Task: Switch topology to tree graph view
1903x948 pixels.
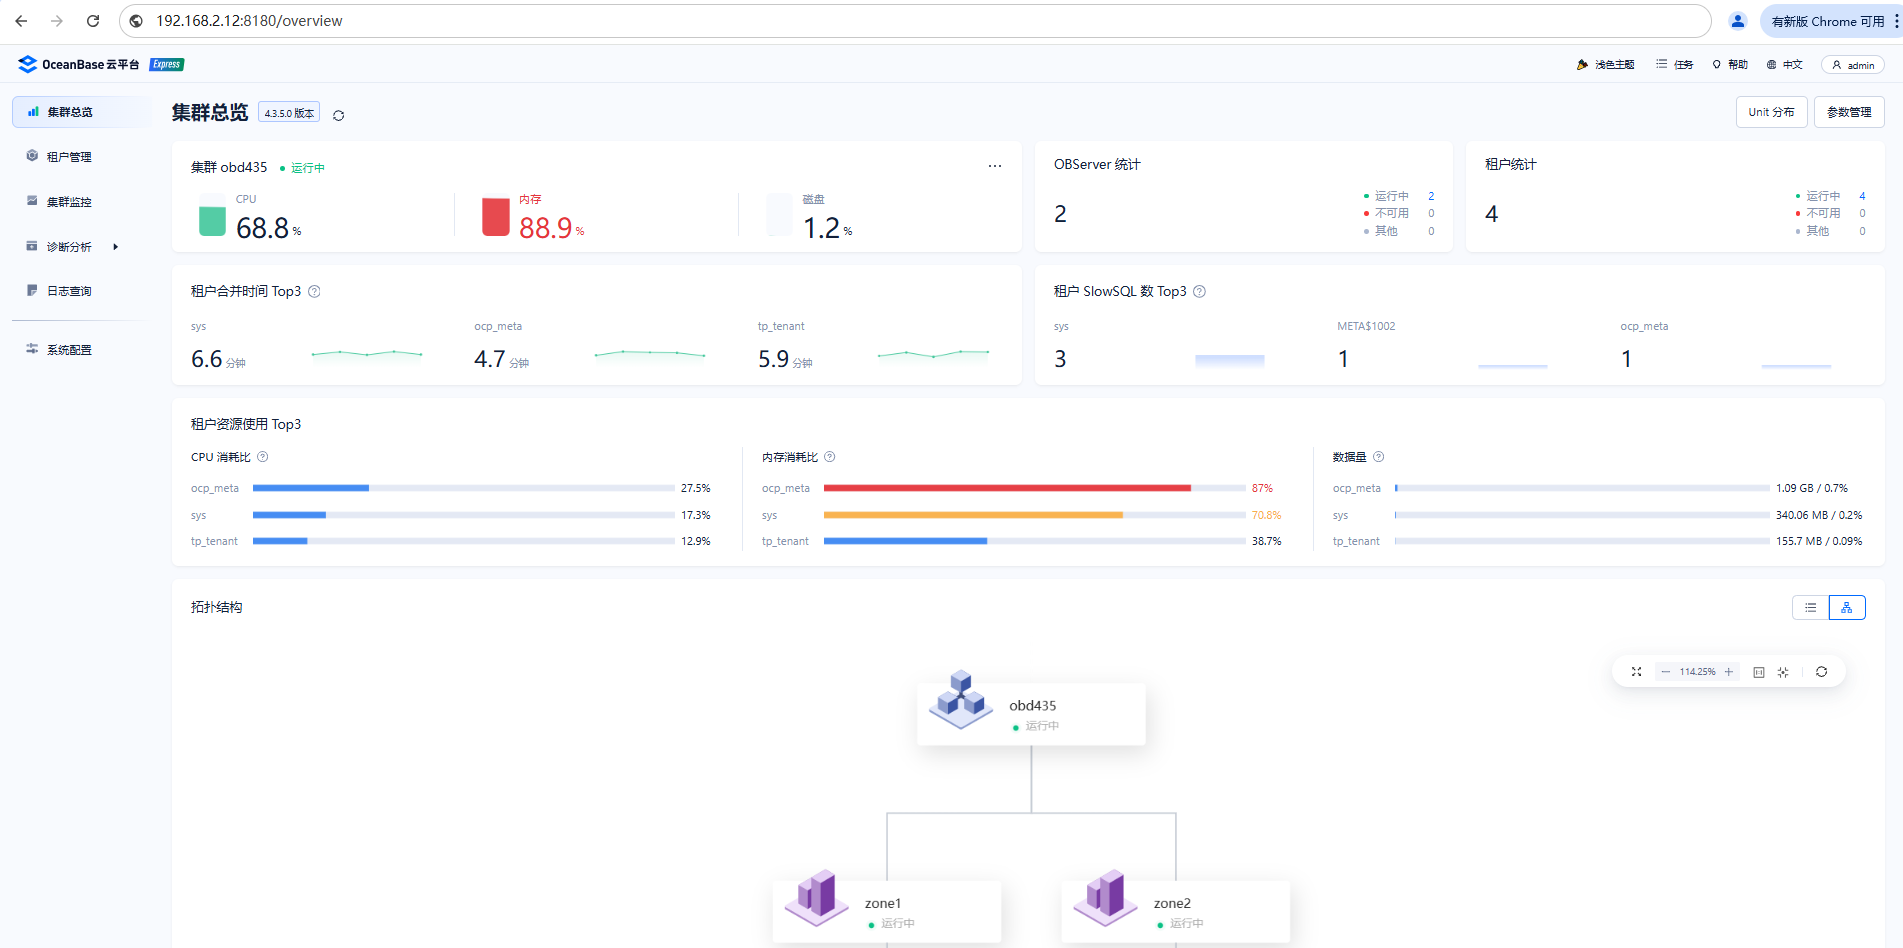Action: tap(1847, 607)
